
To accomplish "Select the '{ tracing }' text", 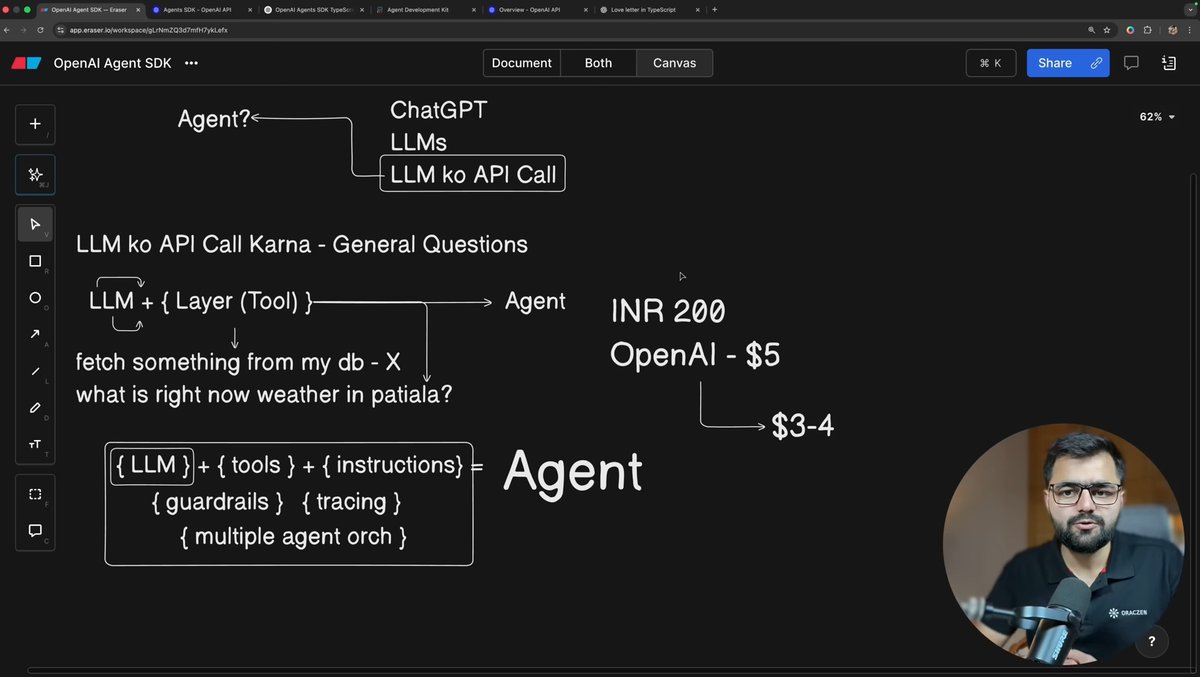I will coord(351,501).
